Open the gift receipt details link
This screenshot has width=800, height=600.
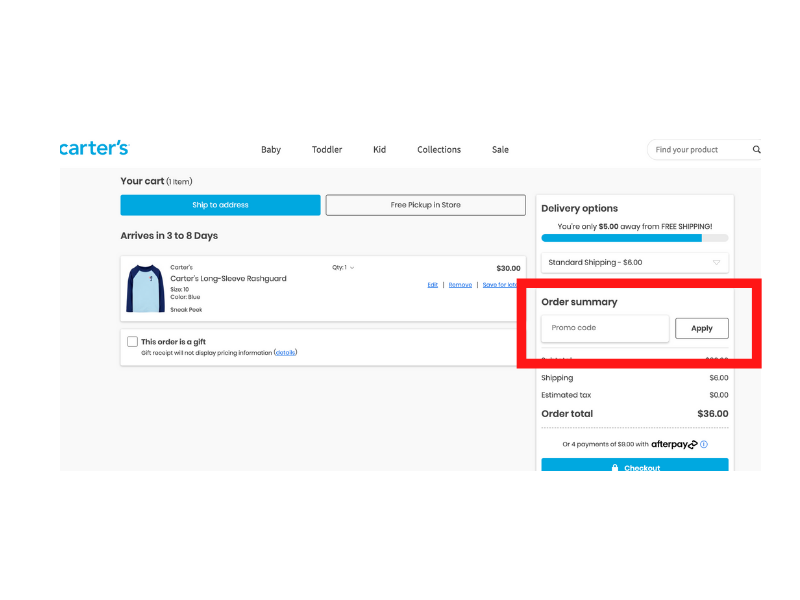(x=285, y=353)
